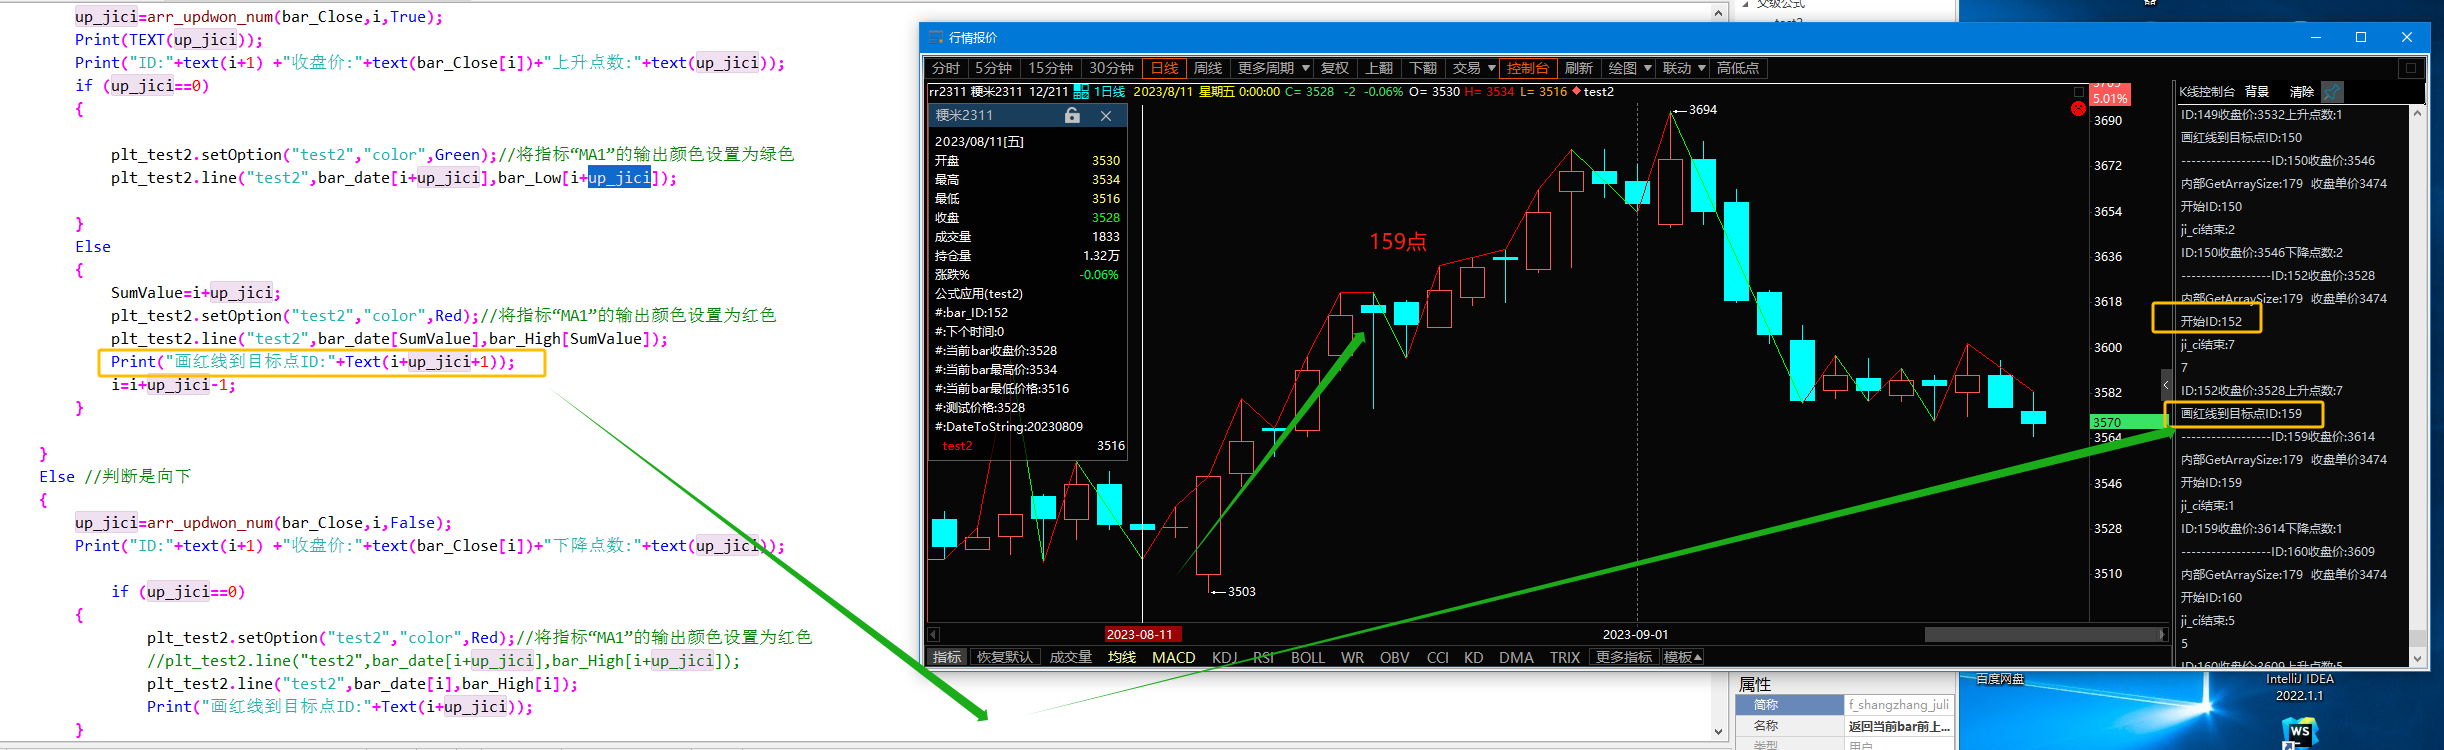Select the OBV indicator

(x=1395, y=657)
